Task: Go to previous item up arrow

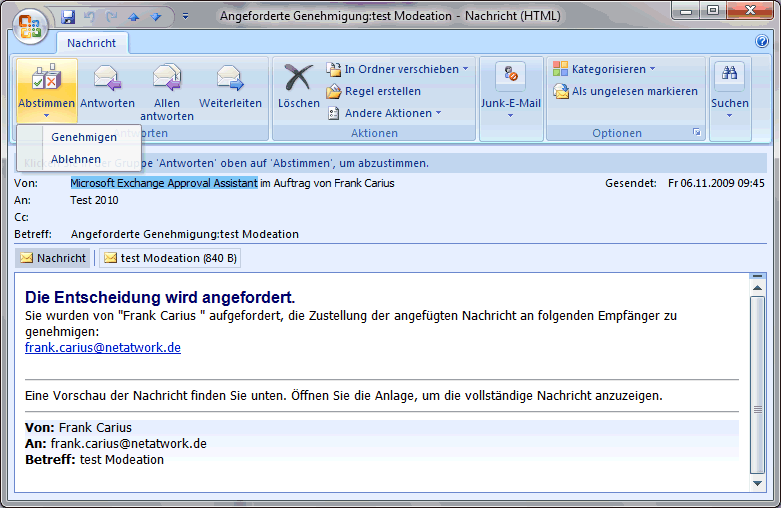Action: [x=133, y=17]
